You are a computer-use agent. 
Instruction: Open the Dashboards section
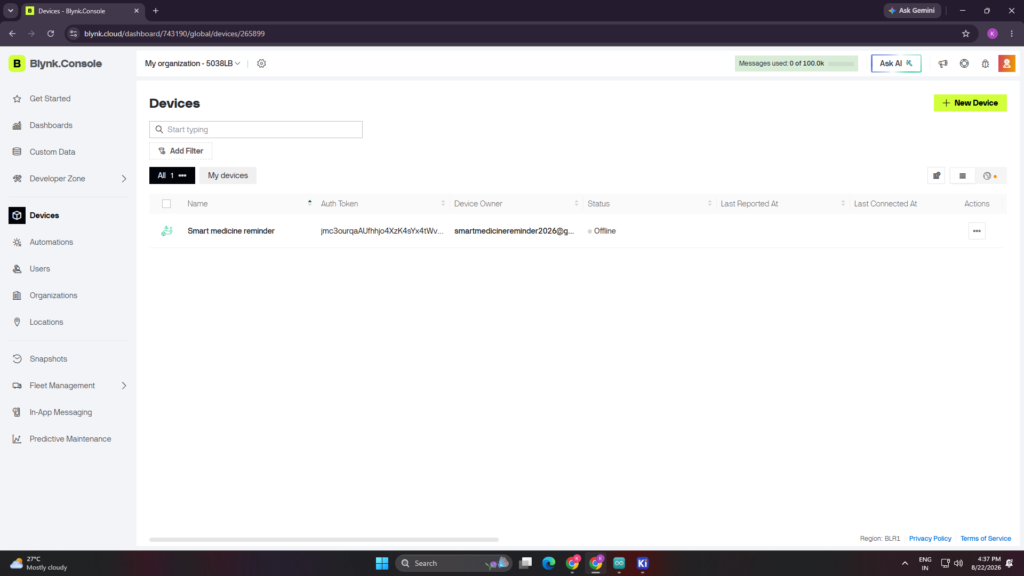pyautogui.click(x=51, y=125)
